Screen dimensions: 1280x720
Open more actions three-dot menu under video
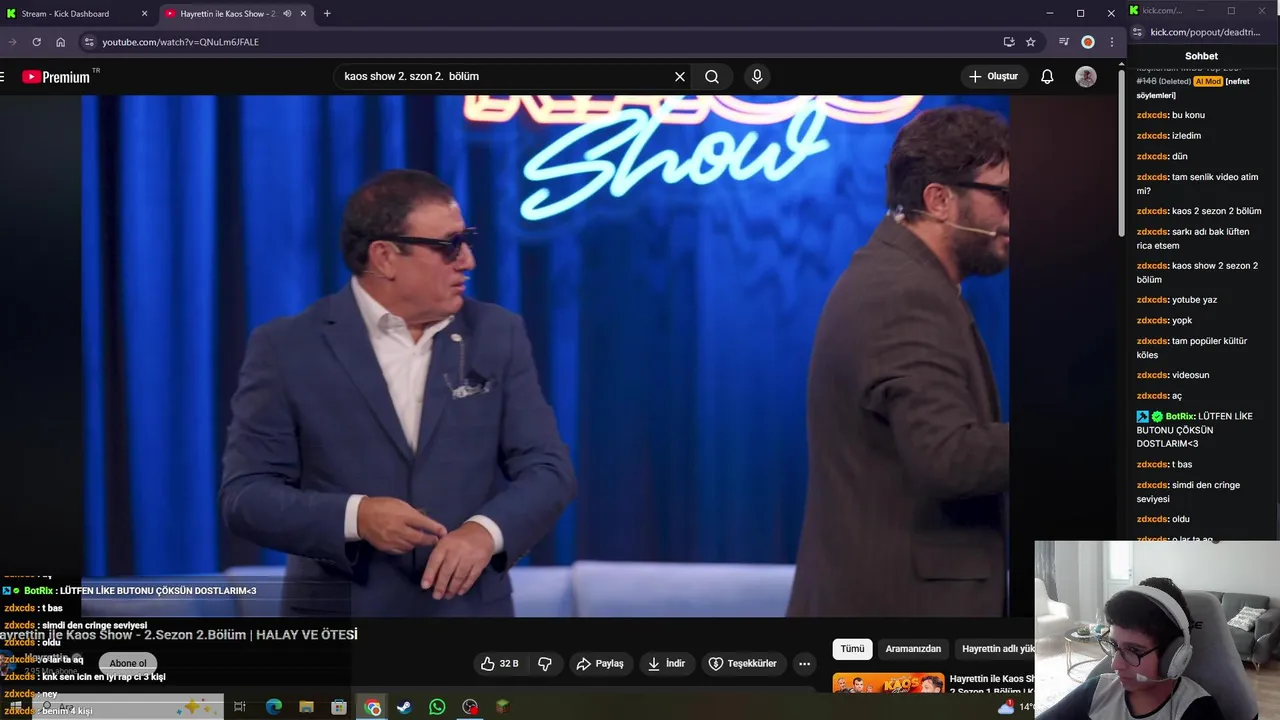point(804,663)
